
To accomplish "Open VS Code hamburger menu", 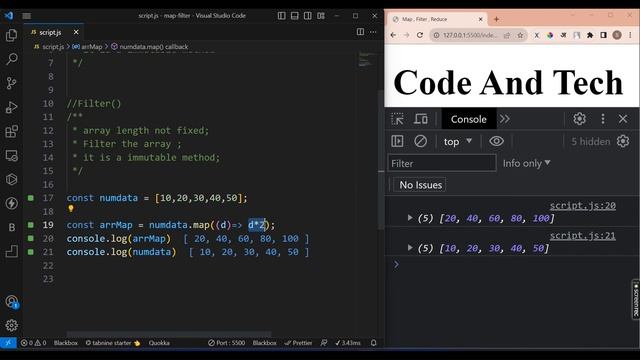I will (27, 16).
